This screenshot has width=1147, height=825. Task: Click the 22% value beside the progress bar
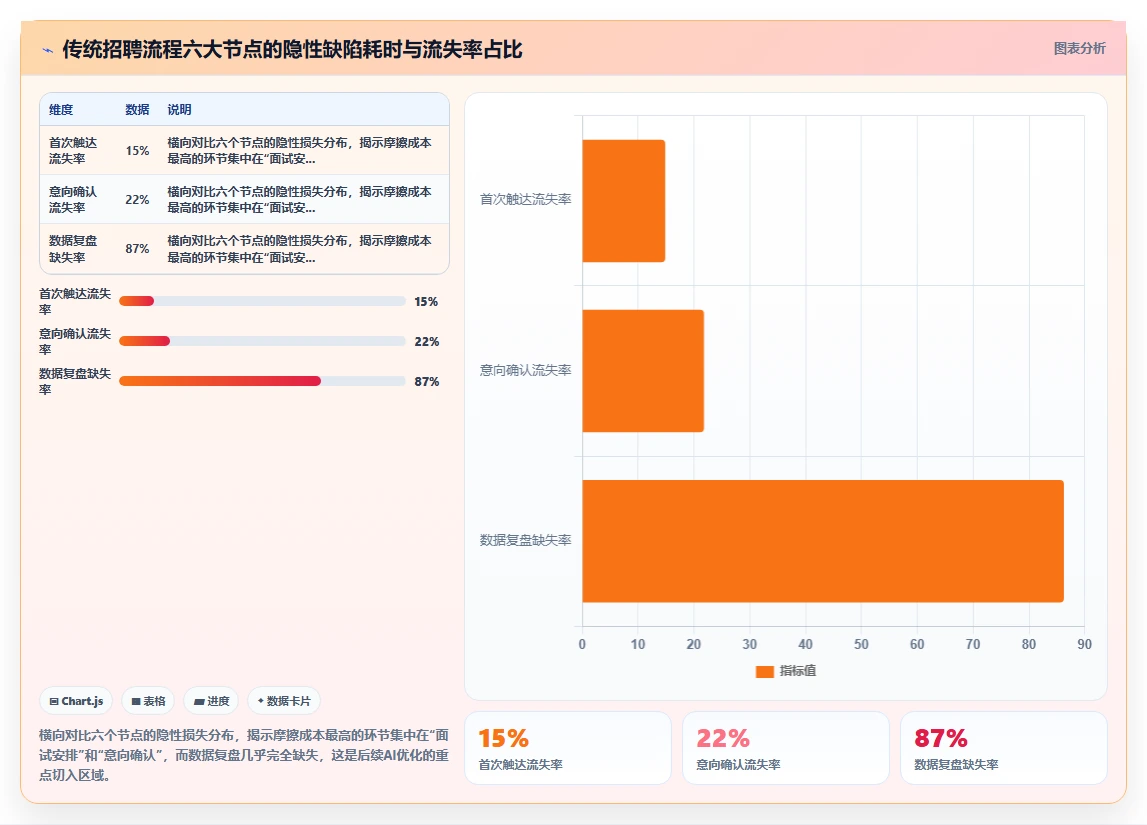[426, 342]
